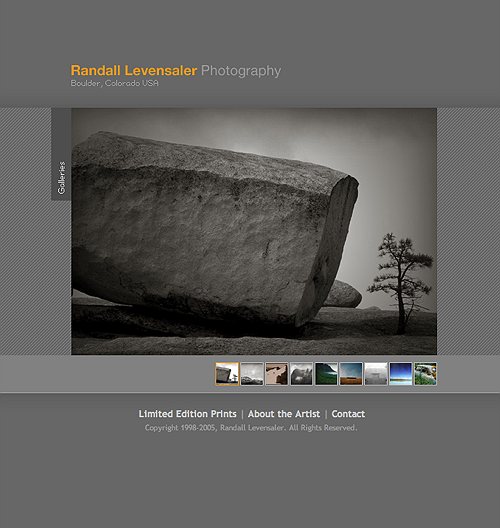This screenshot has height=528, width=500.
Task: Click the copyright notice text
Action: click(x=251, y=428)
